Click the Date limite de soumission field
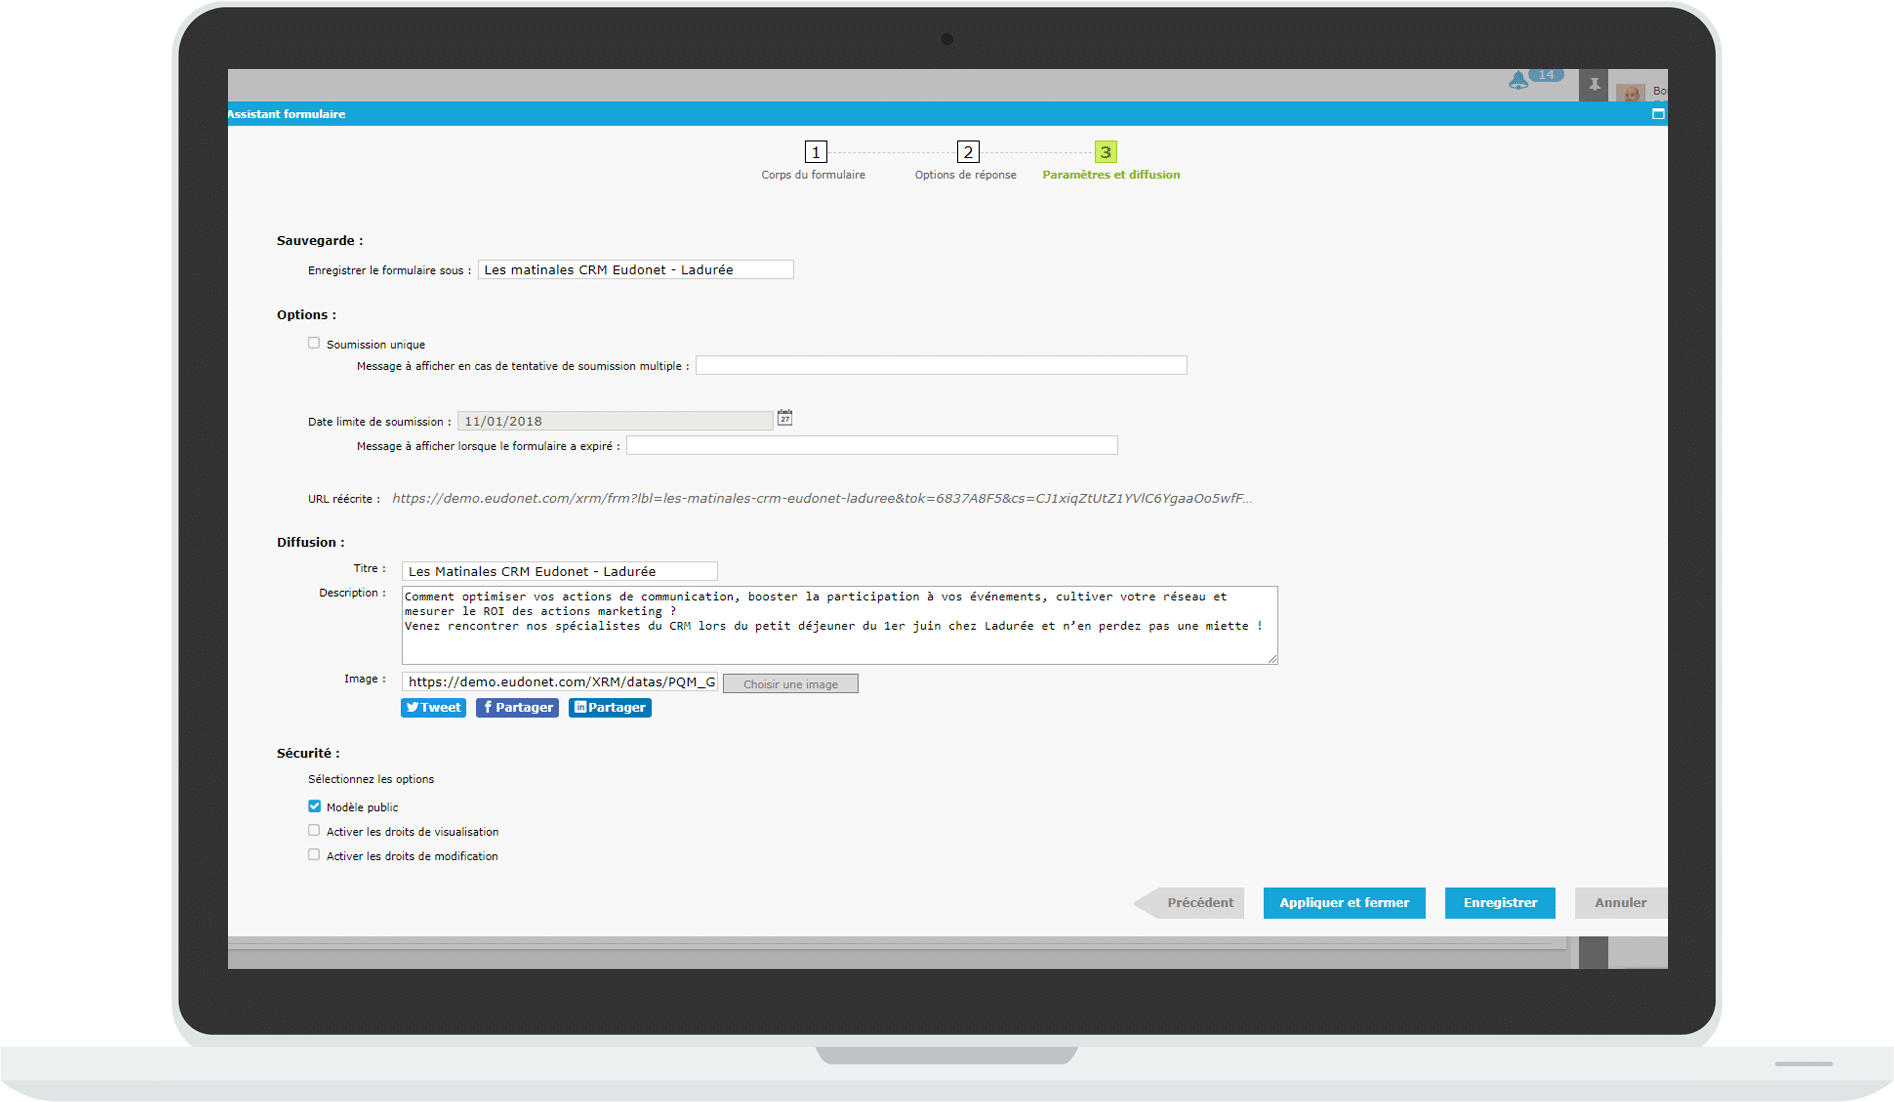1894x1102 pixels. pyautogui.click(x=615, y=421)
